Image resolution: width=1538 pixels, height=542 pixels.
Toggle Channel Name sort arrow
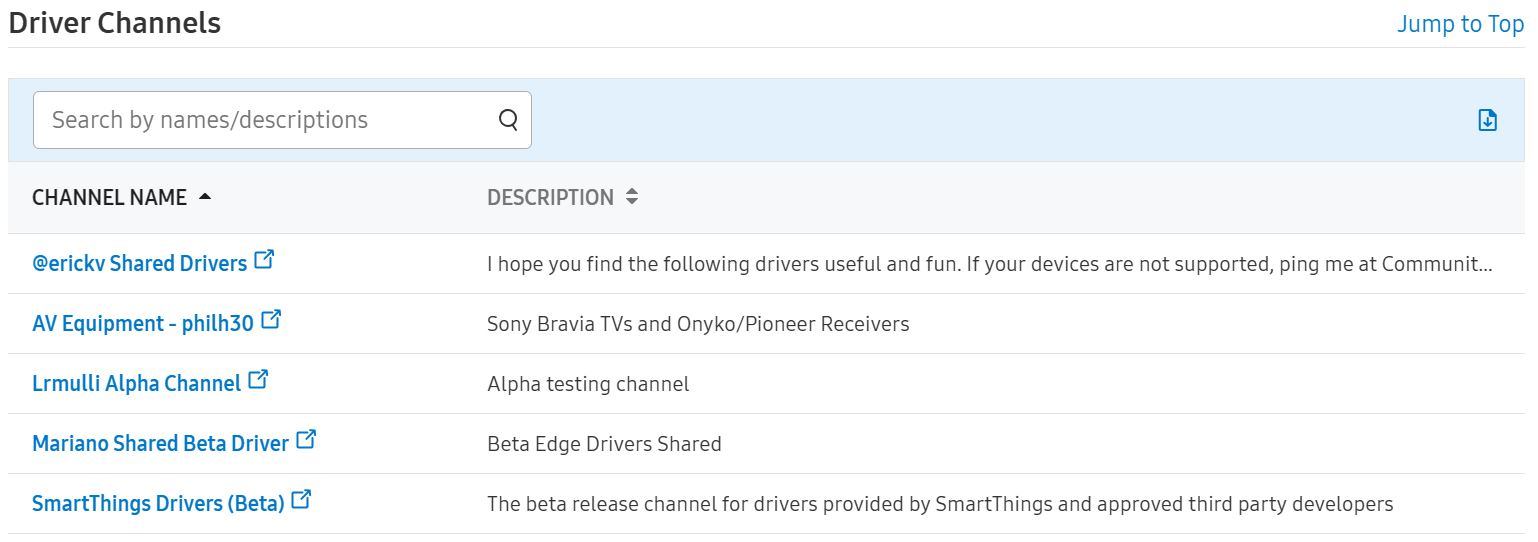click(205, 198)
